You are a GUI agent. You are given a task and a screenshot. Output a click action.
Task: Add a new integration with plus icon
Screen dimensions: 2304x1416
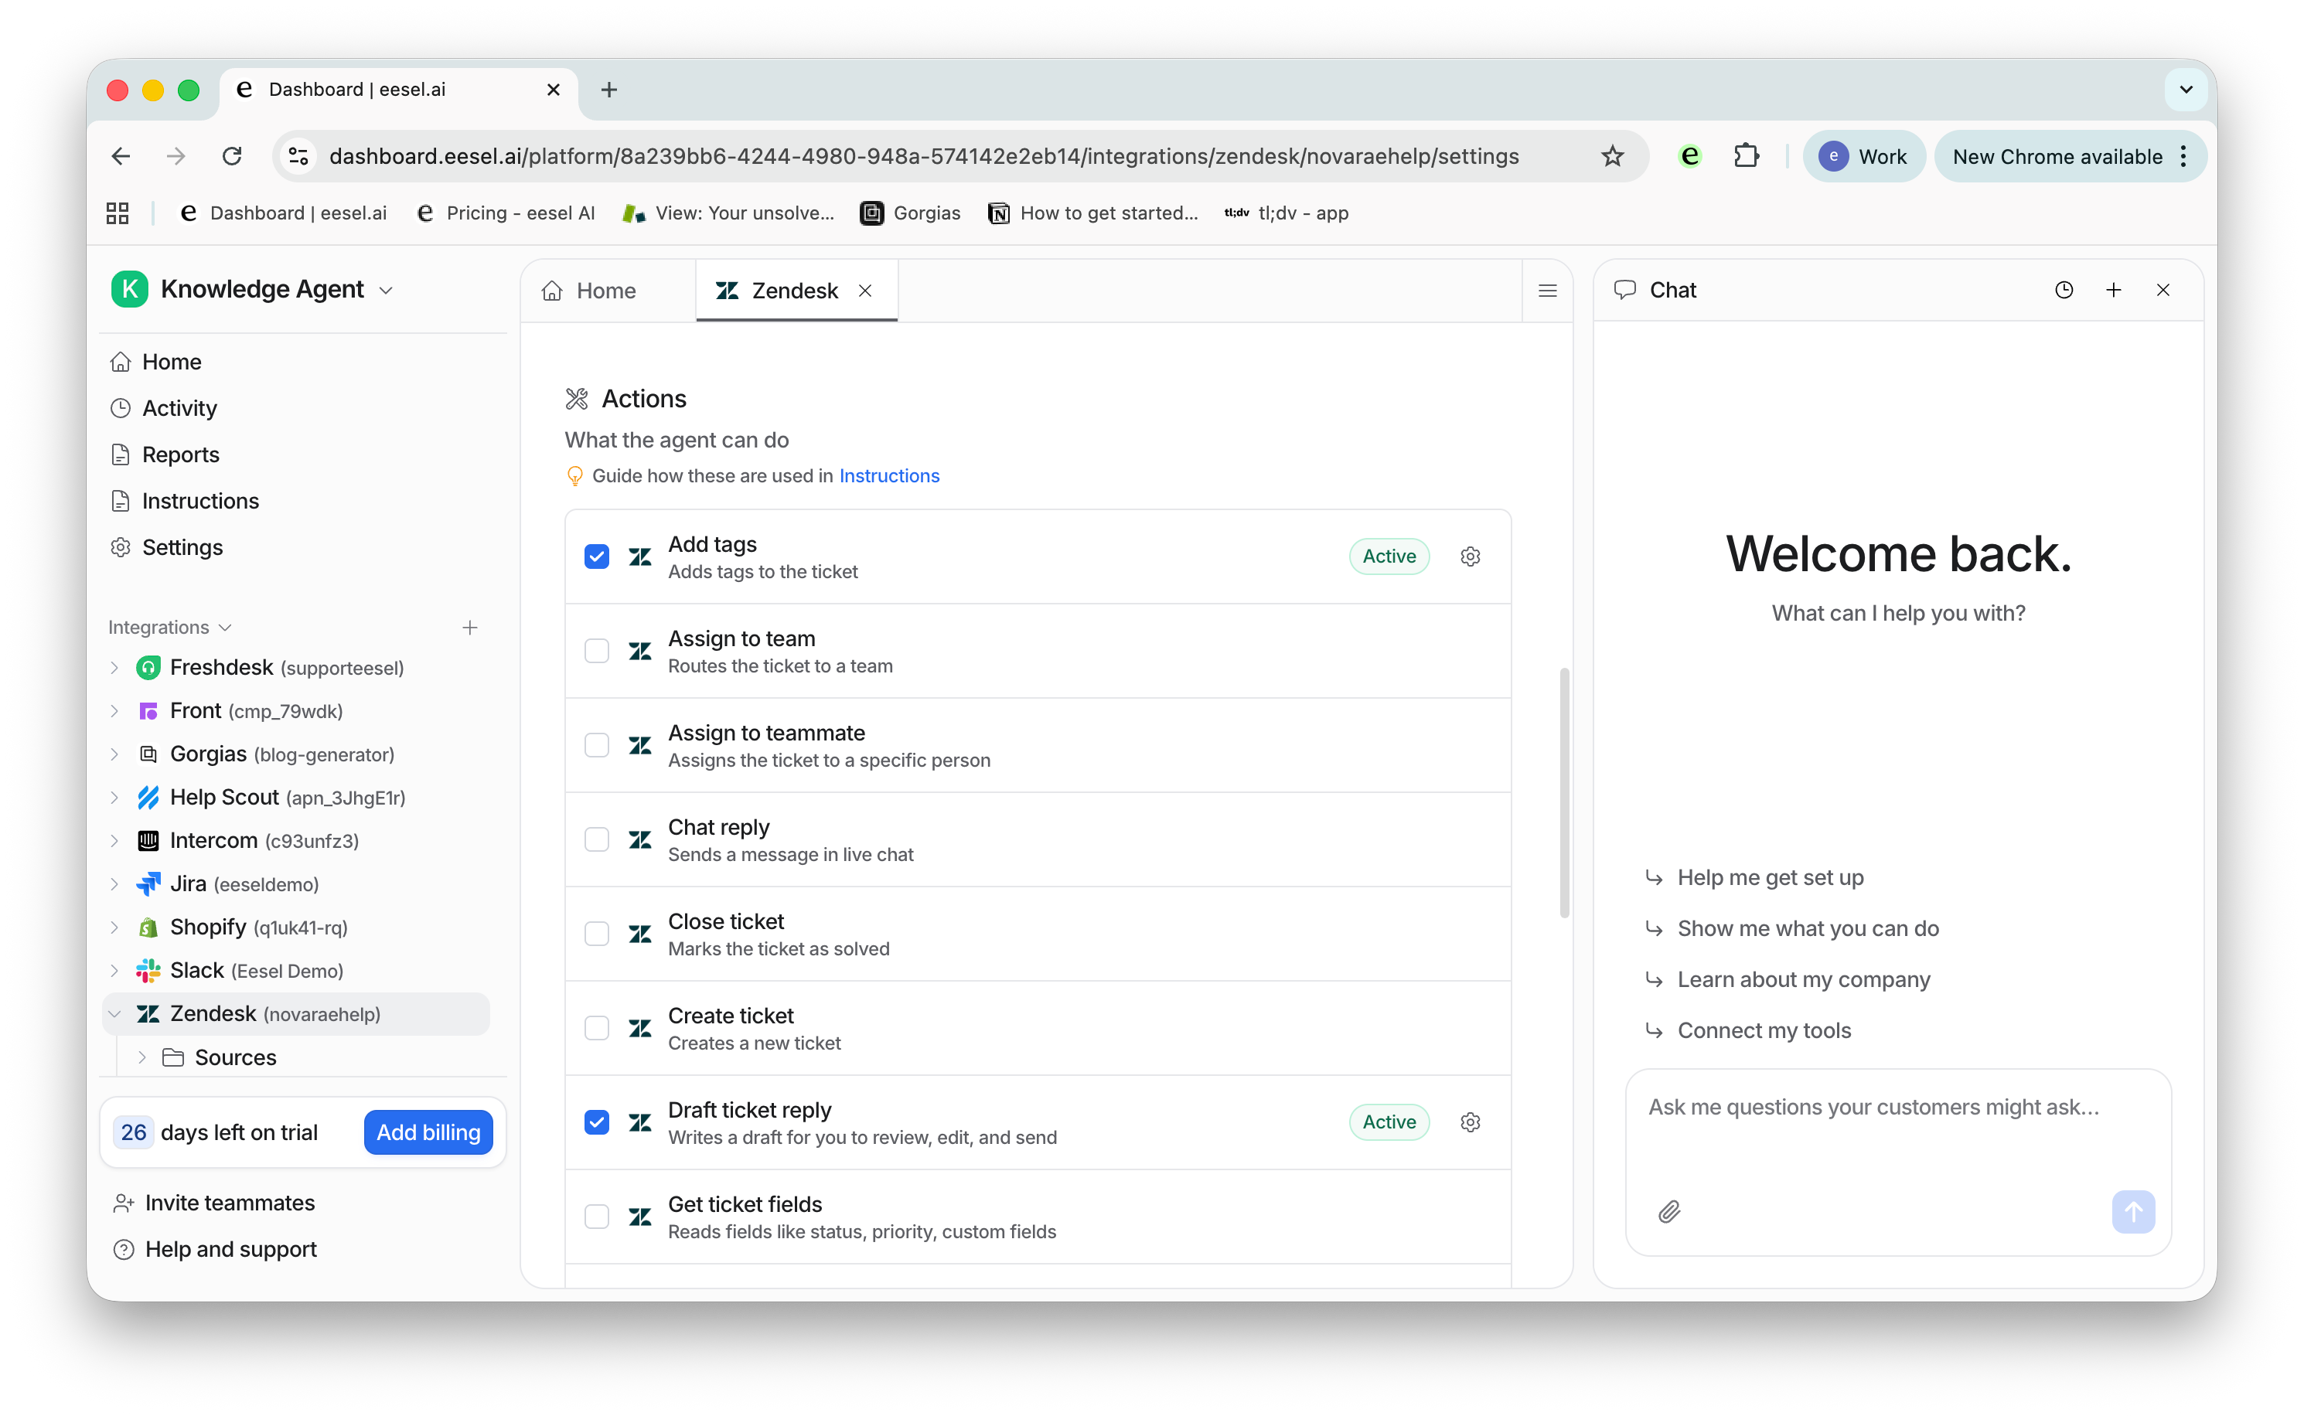(x=470, y=627)
